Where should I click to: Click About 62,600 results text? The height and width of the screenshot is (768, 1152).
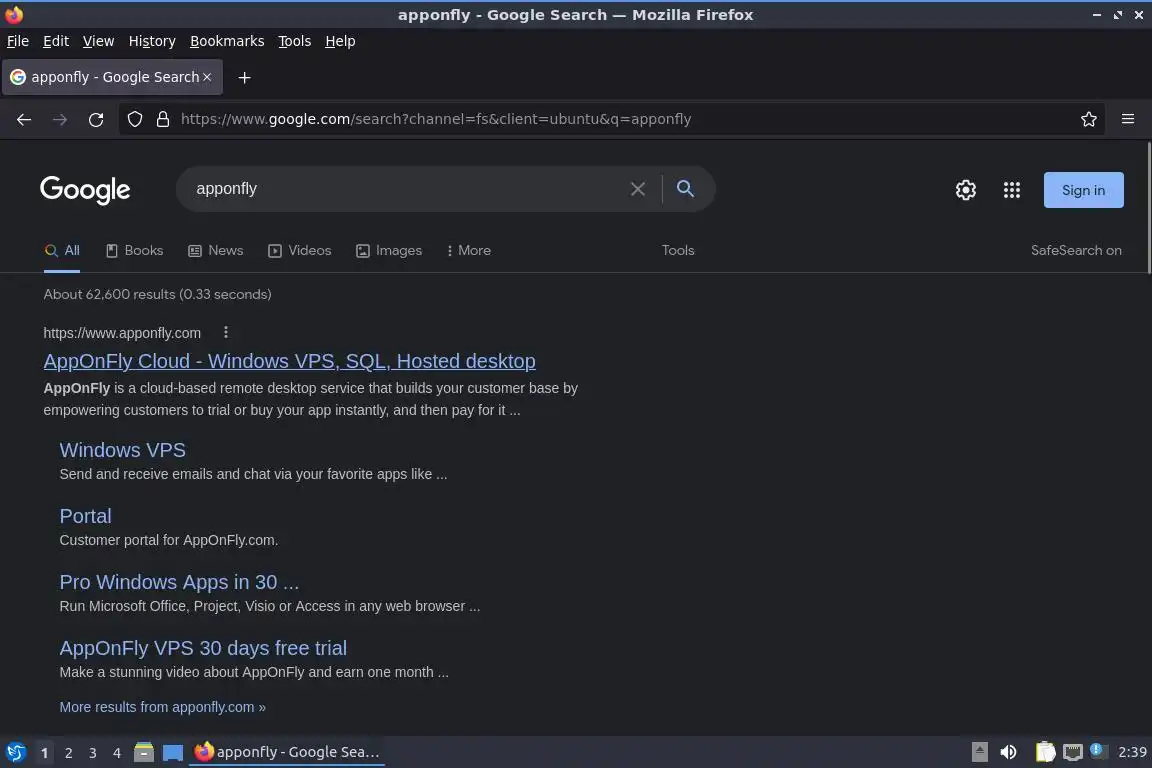pyautogui.click(x=157, y=294)
